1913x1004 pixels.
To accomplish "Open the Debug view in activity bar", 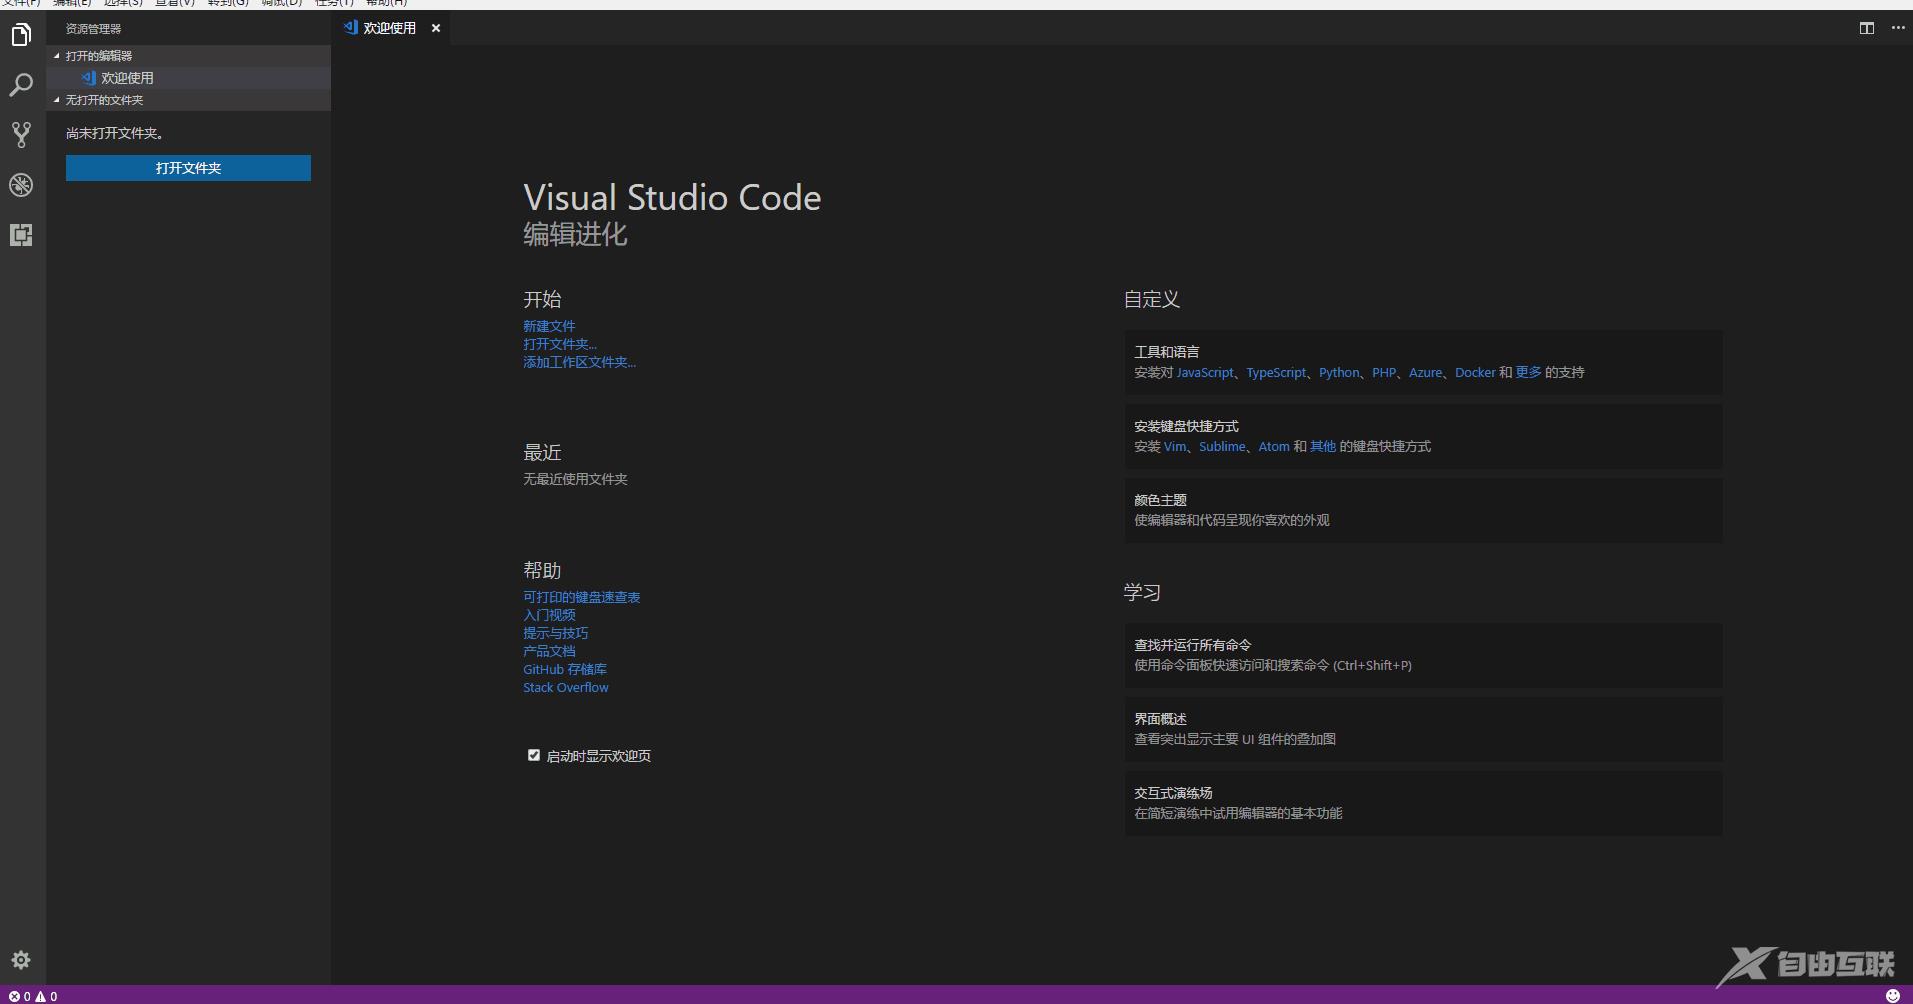I will tap(21, 185).
